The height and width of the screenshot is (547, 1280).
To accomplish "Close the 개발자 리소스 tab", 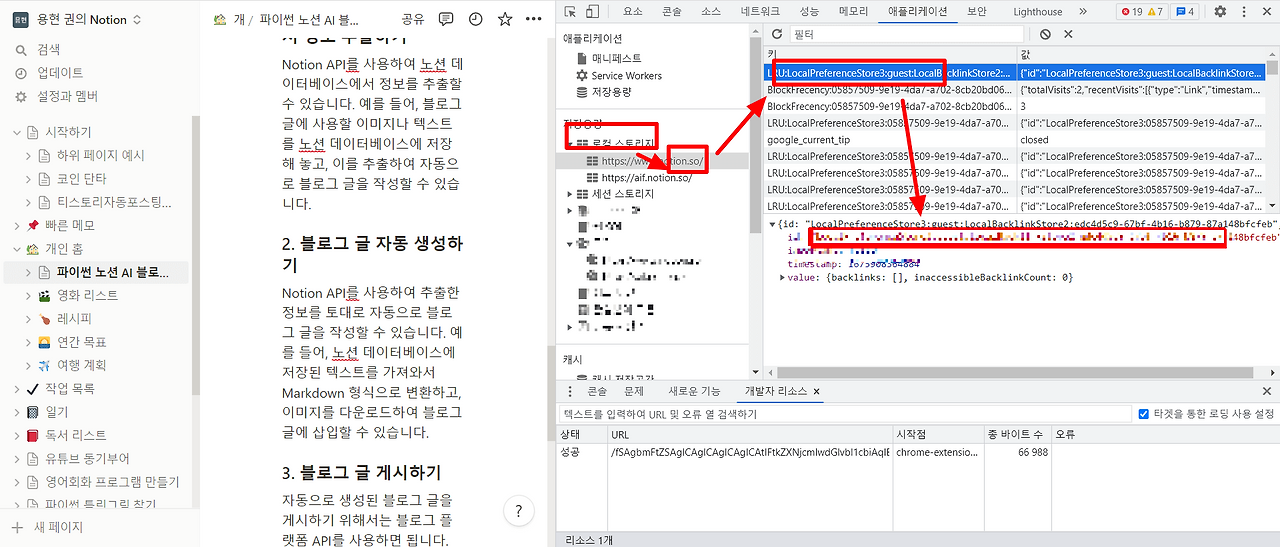I will [816, 392].
